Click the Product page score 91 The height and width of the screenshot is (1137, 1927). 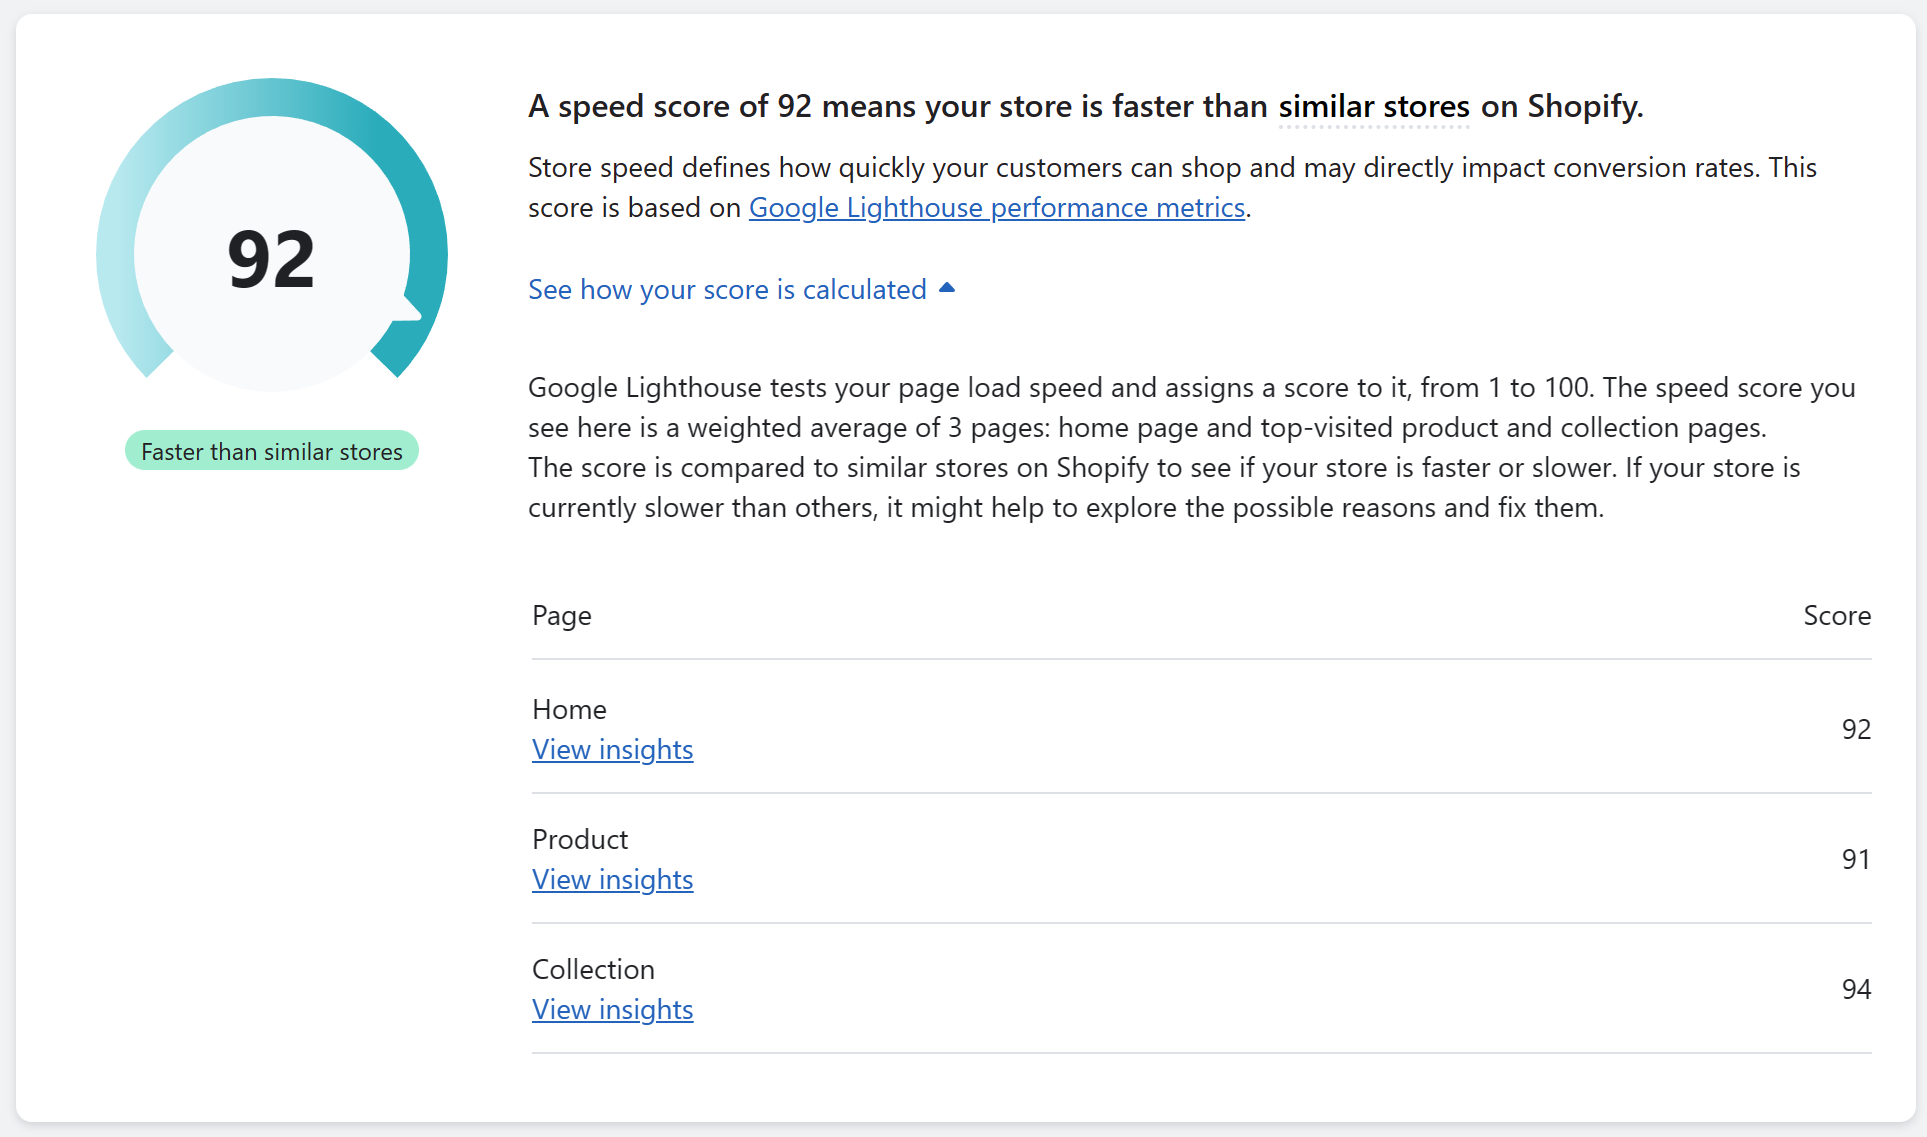click(1856, 859)
